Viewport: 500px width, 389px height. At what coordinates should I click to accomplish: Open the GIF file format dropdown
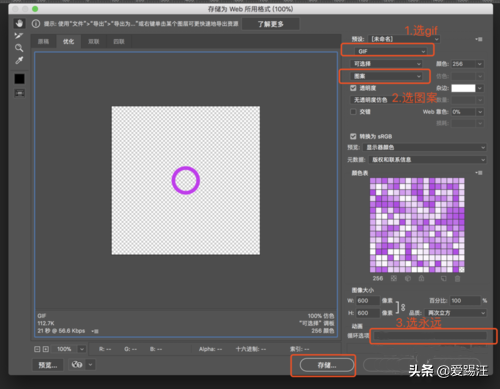[391, 51]
